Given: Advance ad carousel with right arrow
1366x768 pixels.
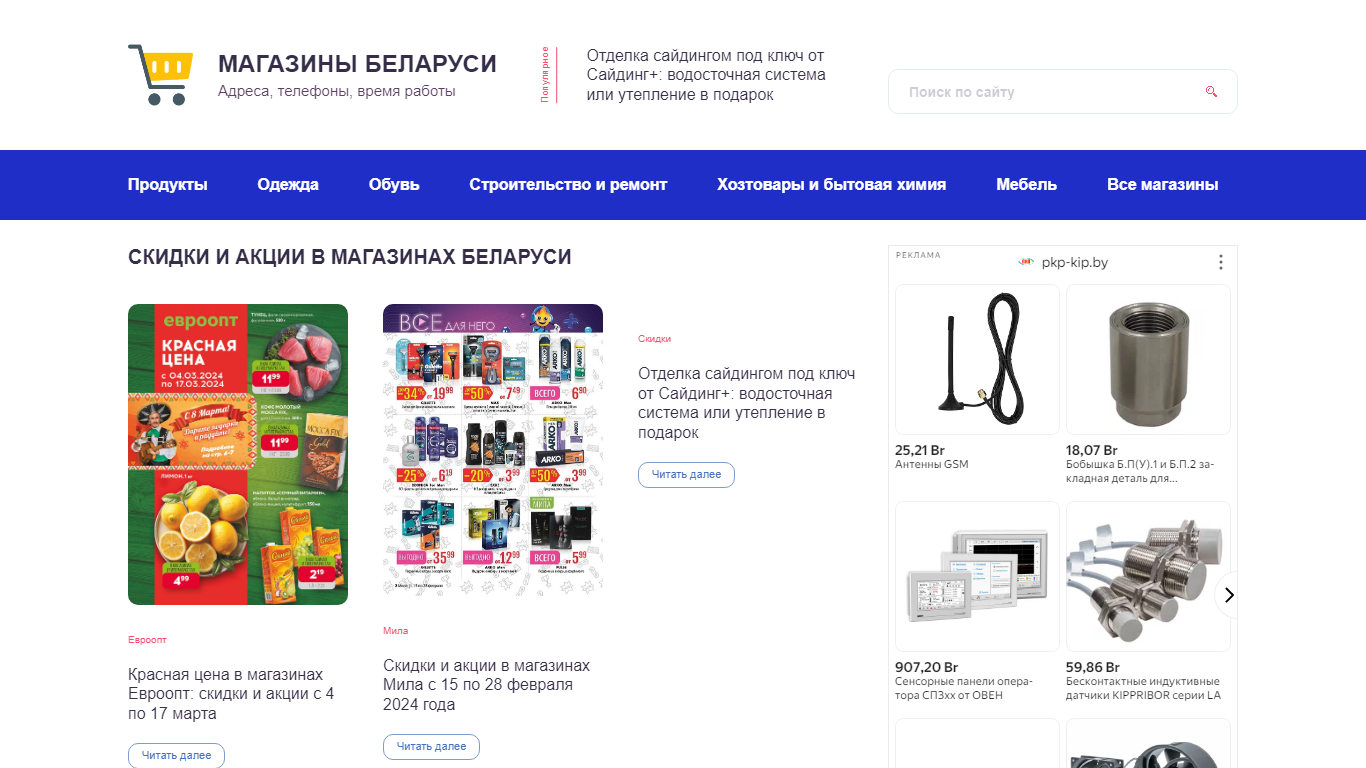Looking at the screenshot, I should [x=1229, y=595].
